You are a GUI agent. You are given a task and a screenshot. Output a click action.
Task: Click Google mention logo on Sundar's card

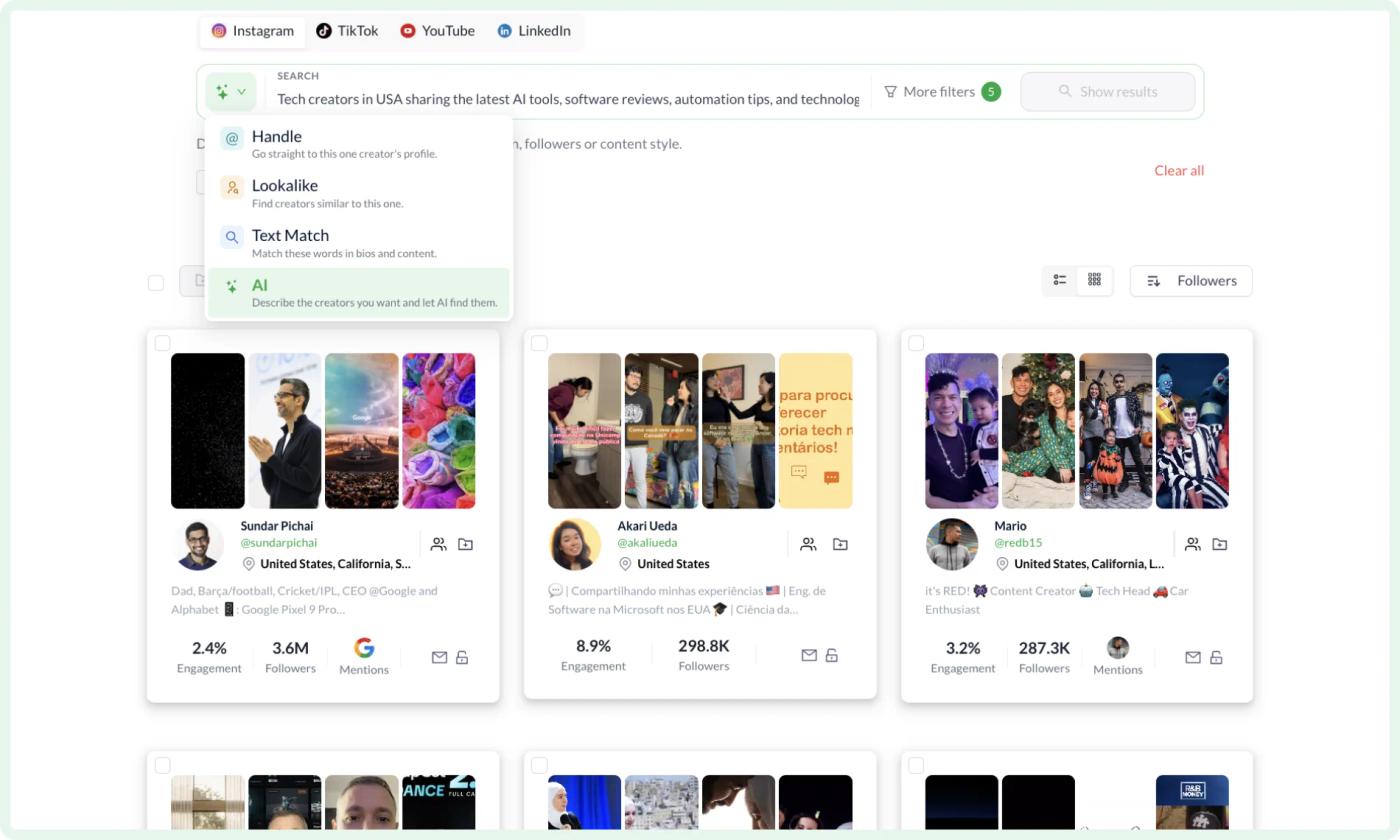click(x=364, y=648)
